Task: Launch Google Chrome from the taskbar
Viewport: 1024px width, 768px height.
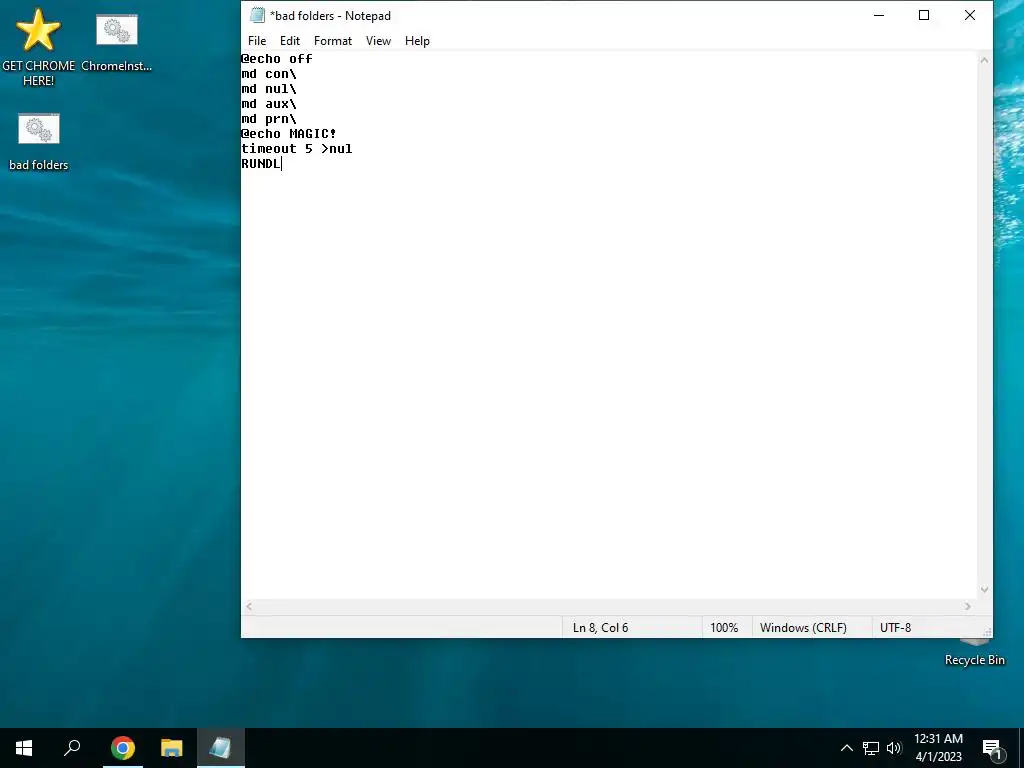Action: (123, 748)
